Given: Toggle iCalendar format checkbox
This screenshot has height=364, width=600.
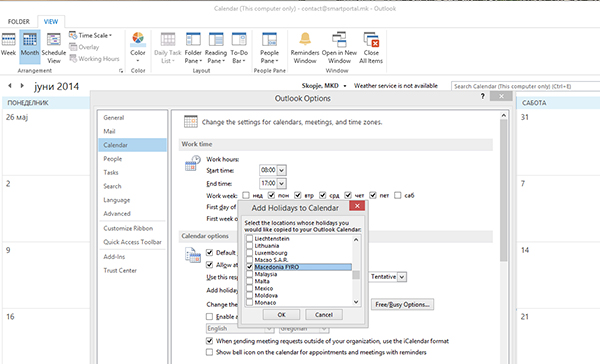Looking at the screenshot, I should [x=209, y=341].
